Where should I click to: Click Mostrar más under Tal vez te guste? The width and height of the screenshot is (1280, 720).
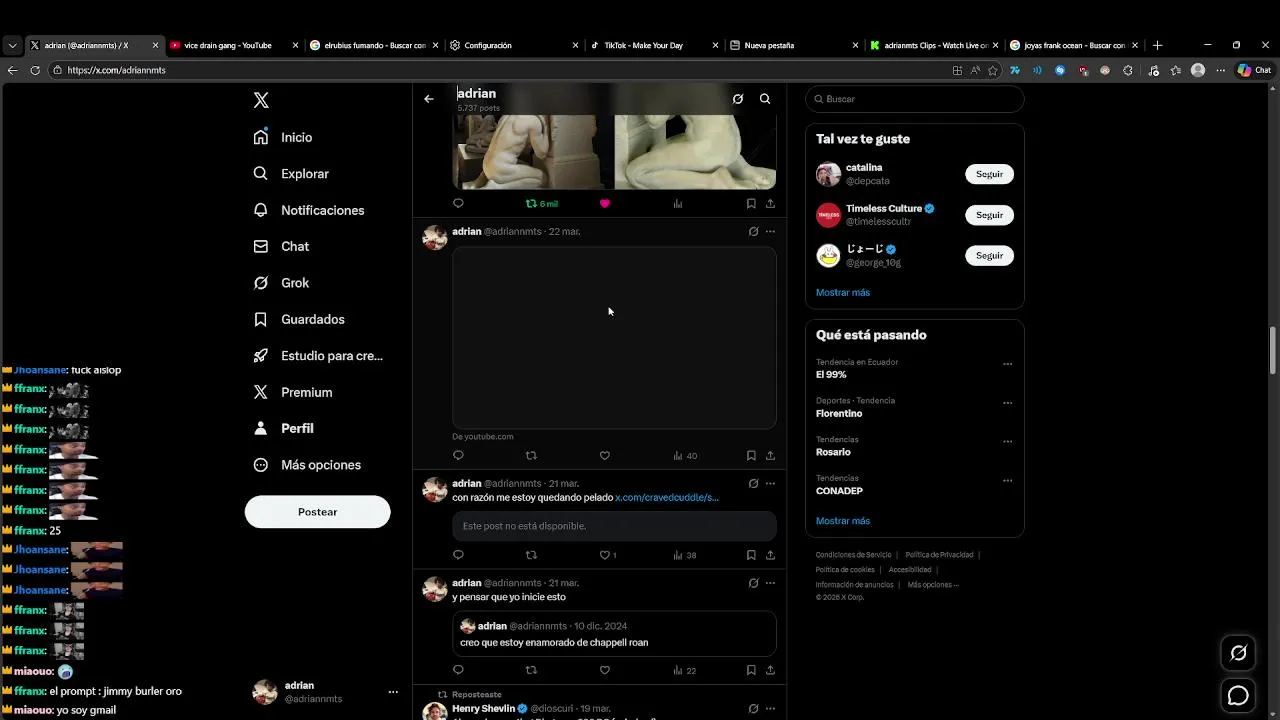tap(843, 292)
